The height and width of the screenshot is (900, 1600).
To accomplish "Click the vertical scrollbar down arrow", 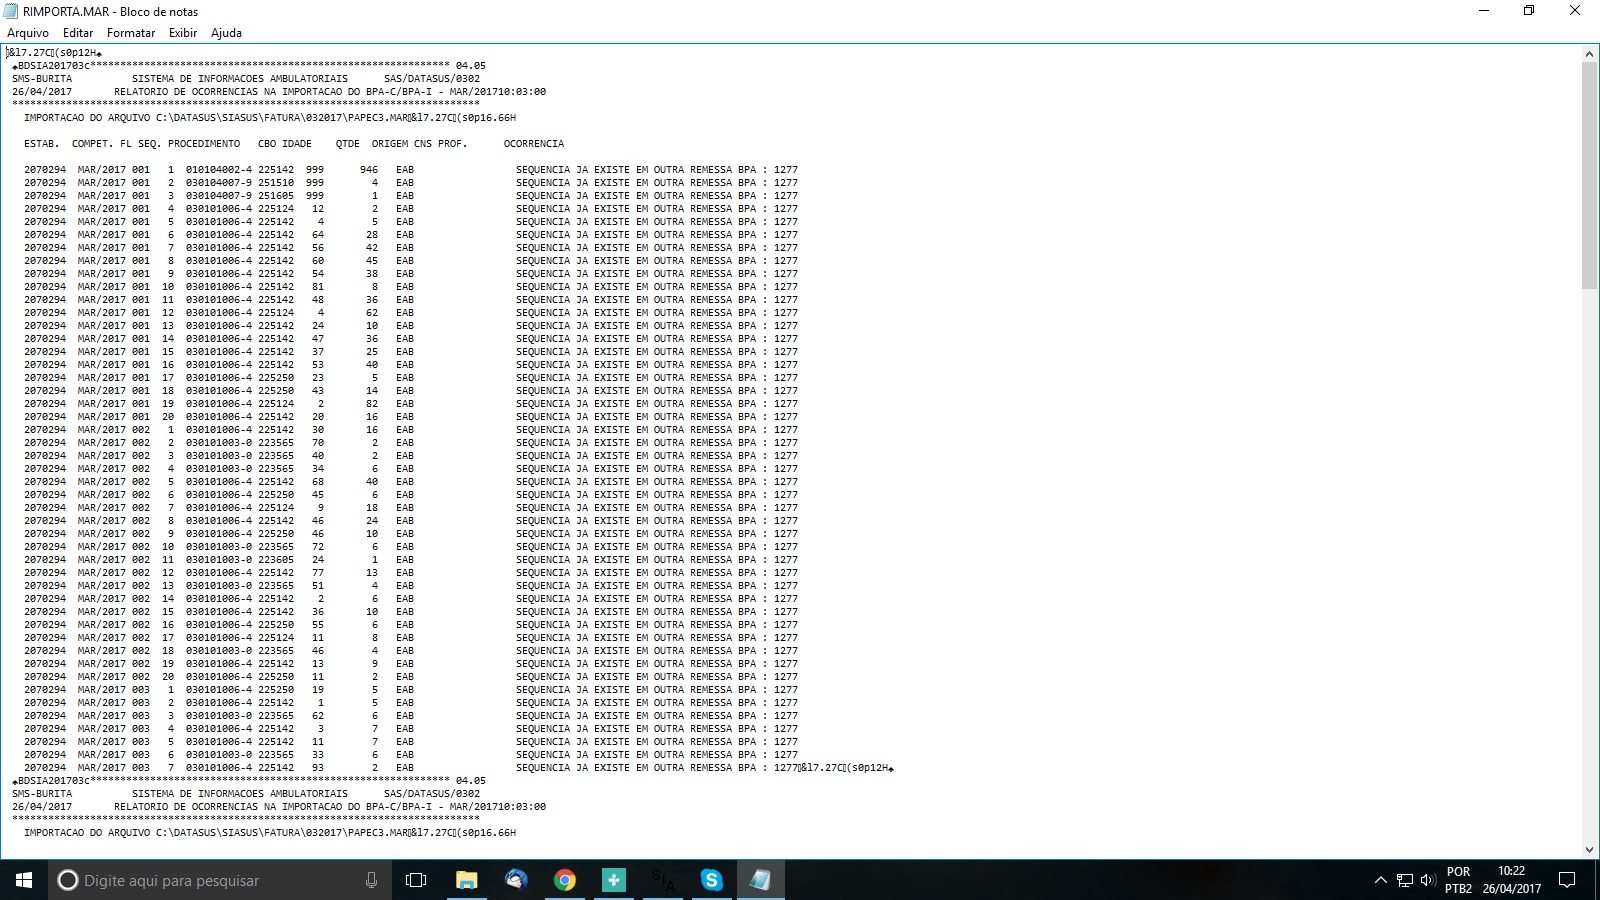I will (x=1589, y=850).
